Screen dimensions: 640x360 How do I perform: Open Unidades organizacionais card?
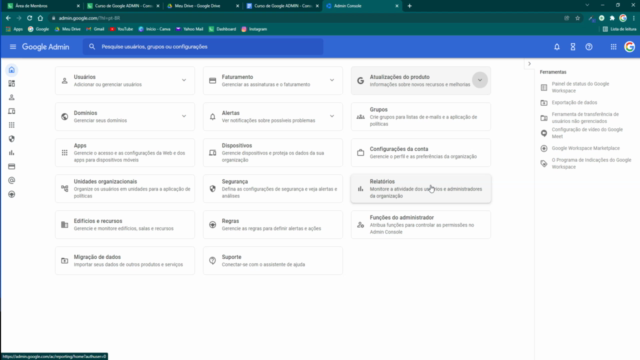click(x=125, y=189)
